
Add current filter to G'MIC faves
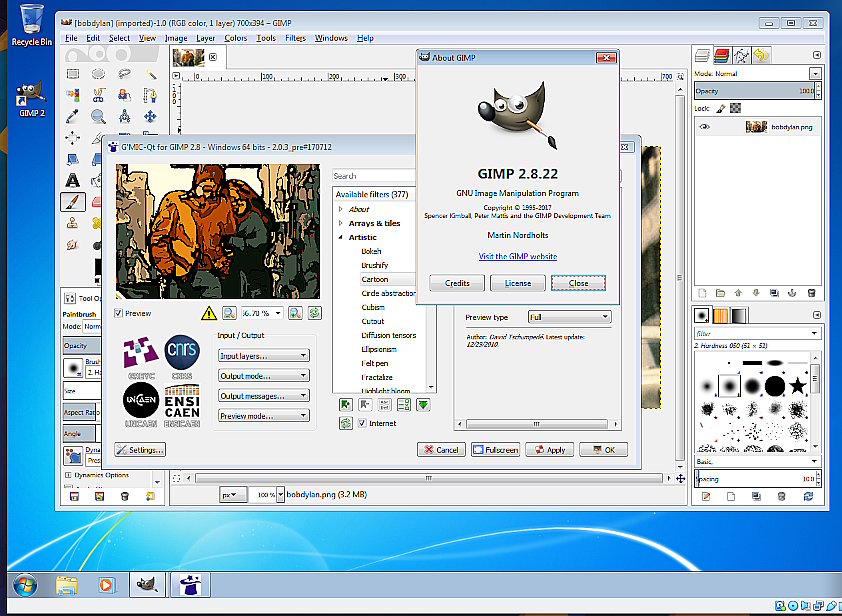(x=345, y=404)
